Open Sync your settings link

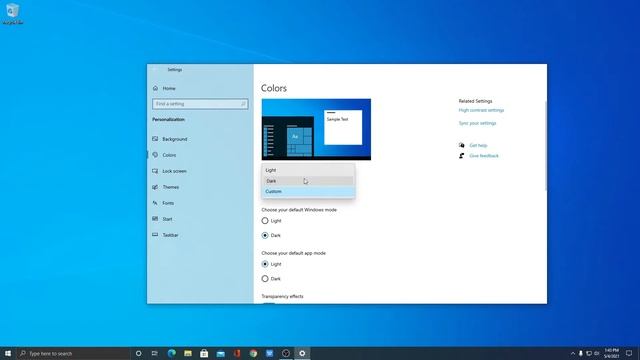pos(477,123)
